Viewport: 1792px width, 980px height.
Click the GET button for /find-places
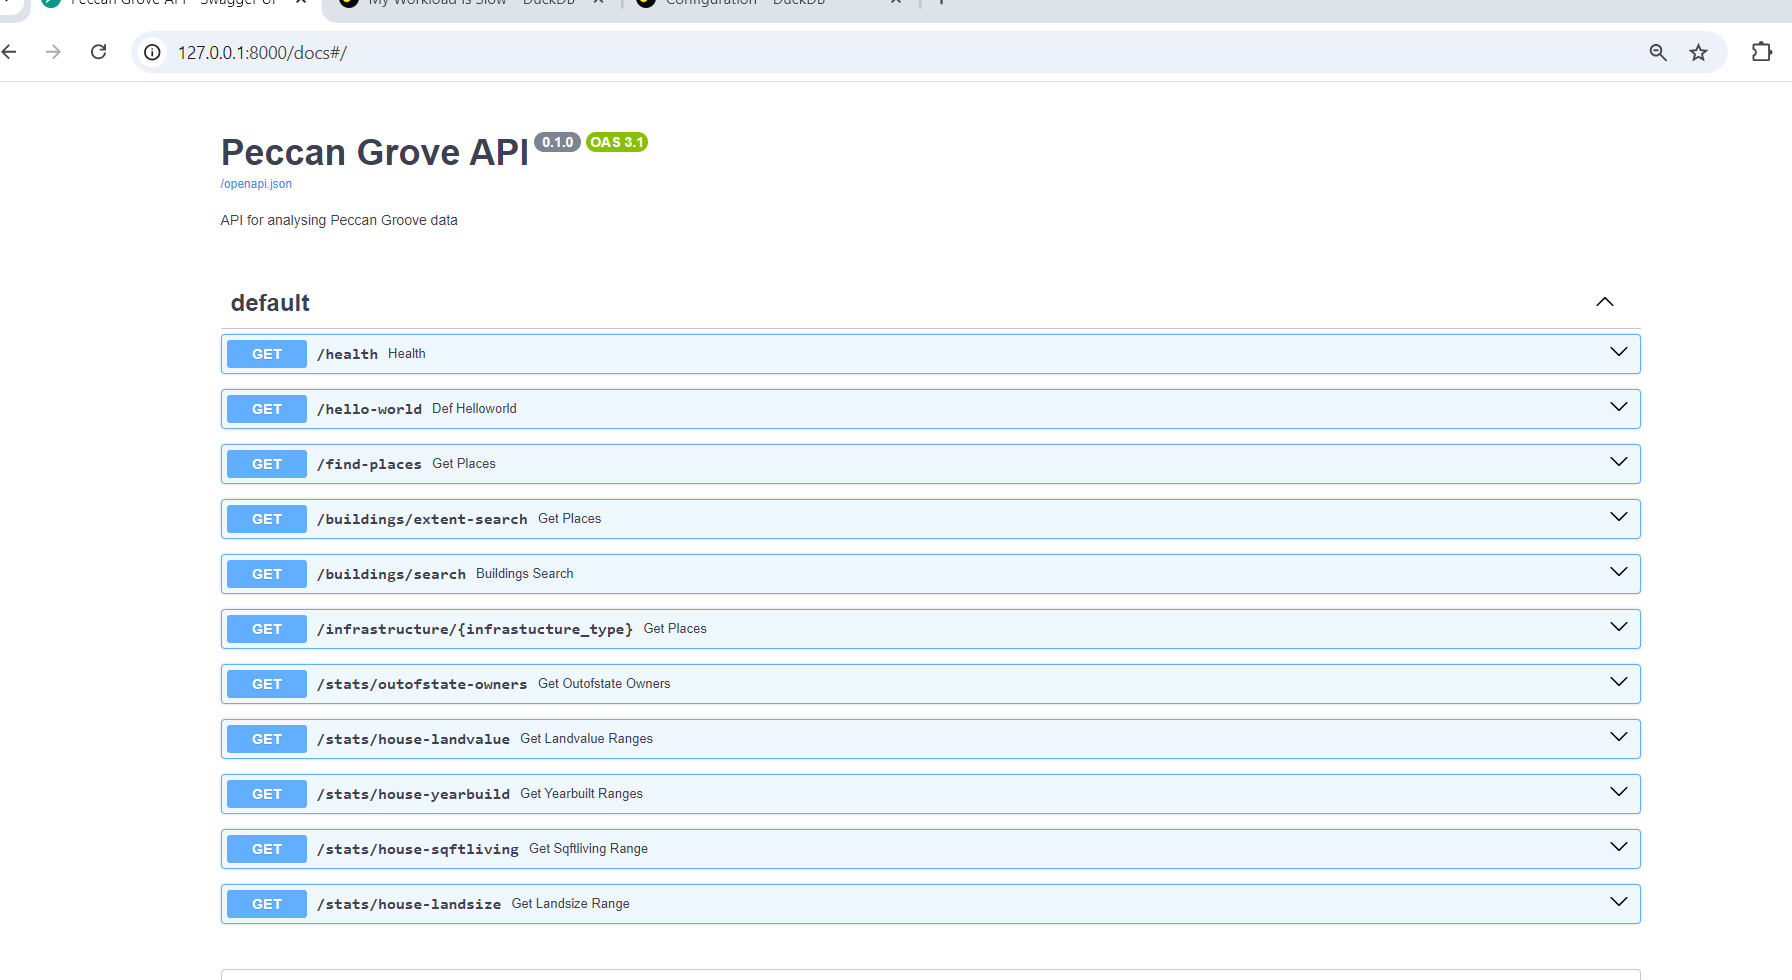tap(267, 464)
